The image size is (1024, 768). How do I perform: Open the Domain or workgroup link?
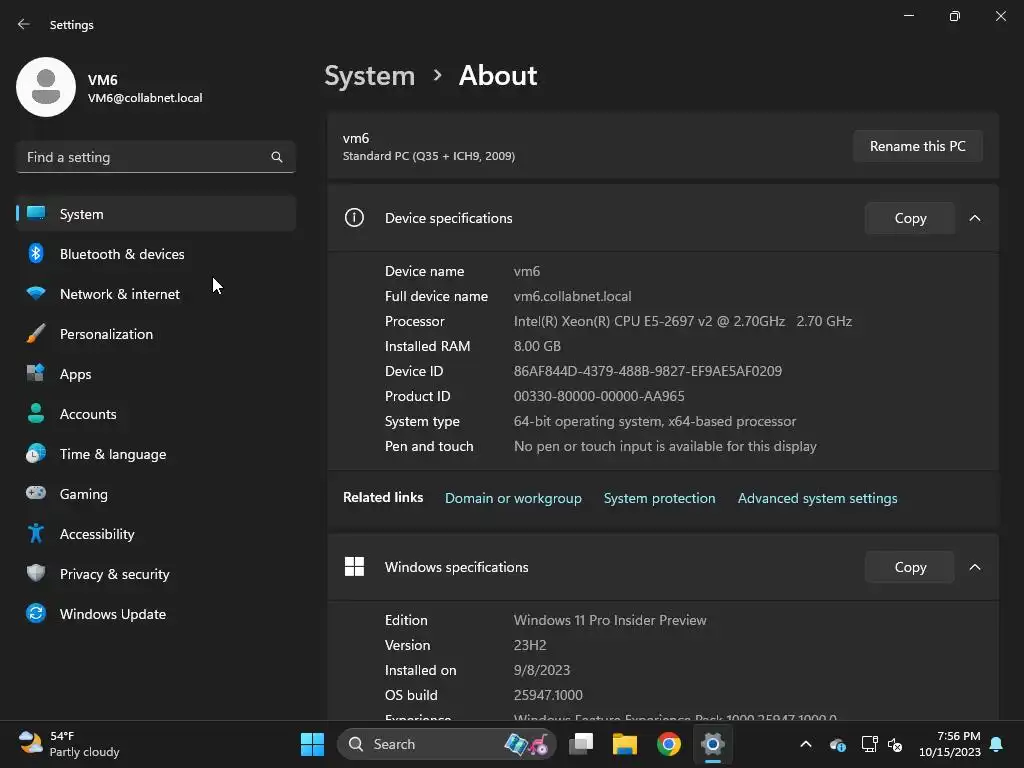point(513,498)
